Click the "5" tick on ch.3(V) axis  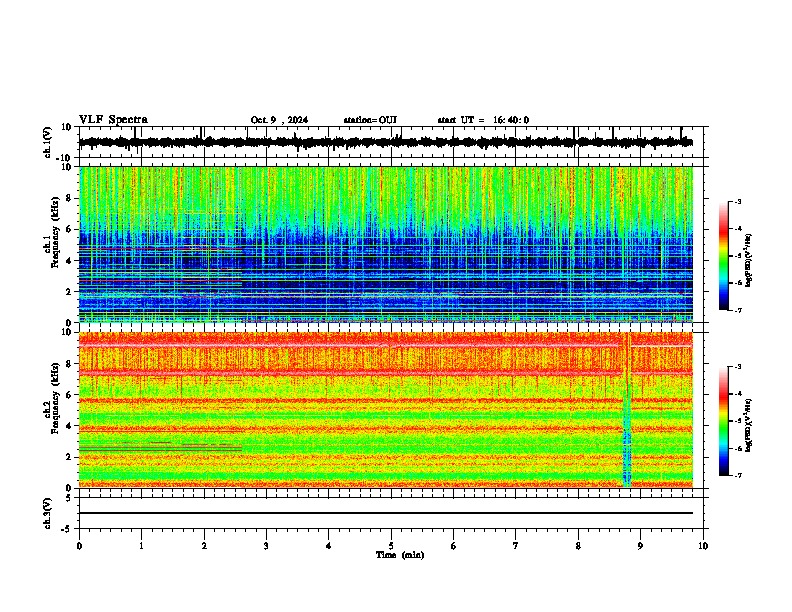[x=70, y=498]
